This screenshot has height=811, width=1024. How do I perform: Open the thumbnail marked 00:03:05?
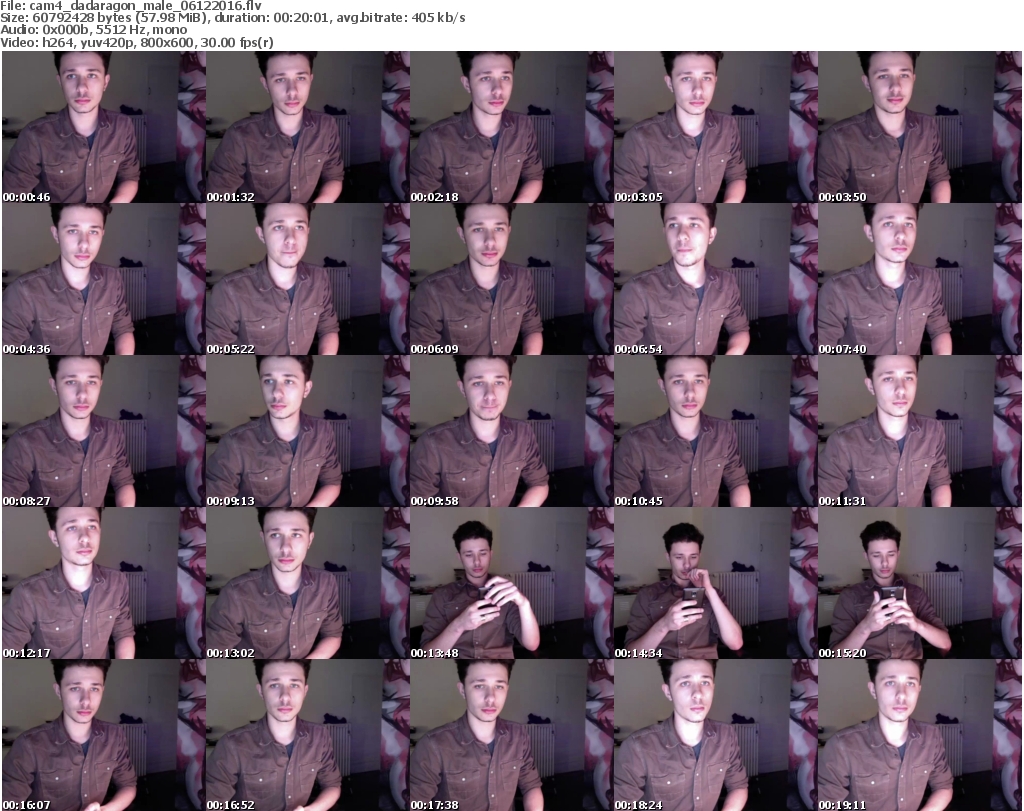[715, 127]
